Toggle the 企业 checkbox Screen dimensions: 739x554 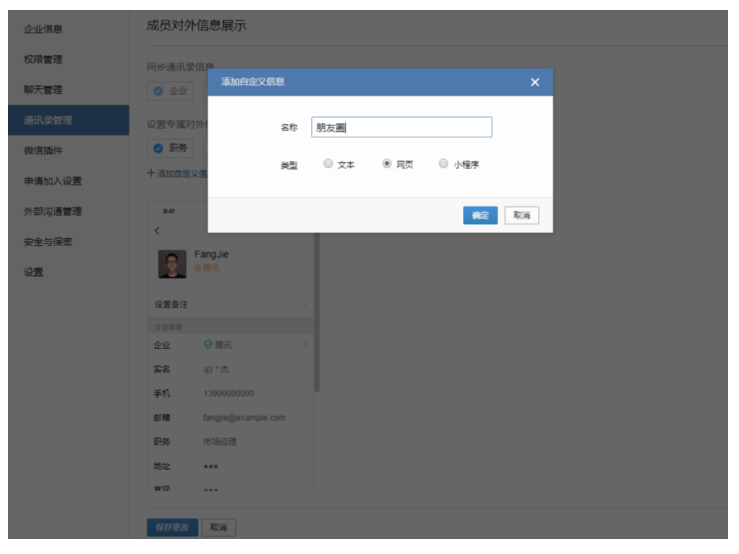click(x=157, y=91)
